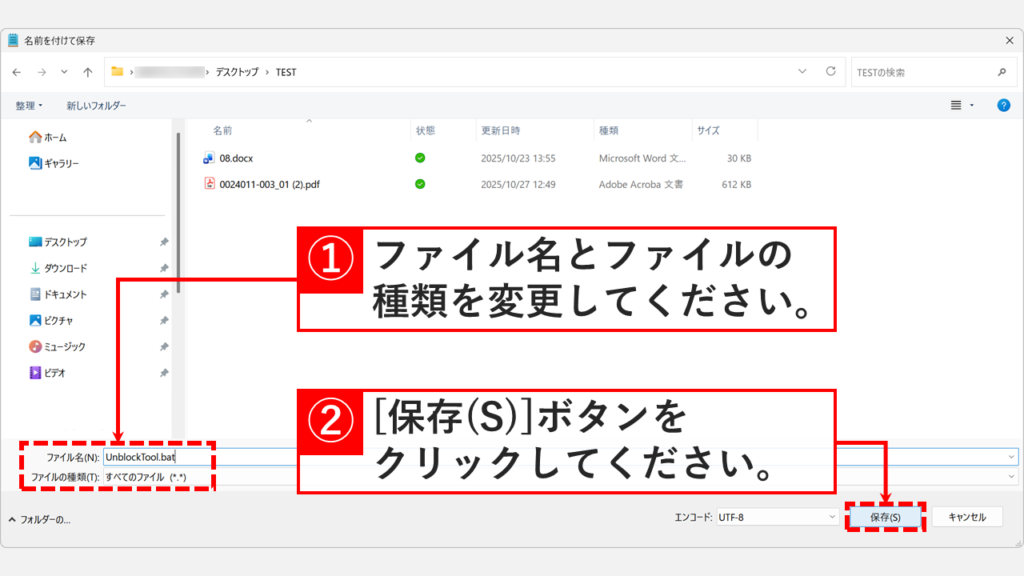Expand the address bar path history dropdown

click(802, 72)
